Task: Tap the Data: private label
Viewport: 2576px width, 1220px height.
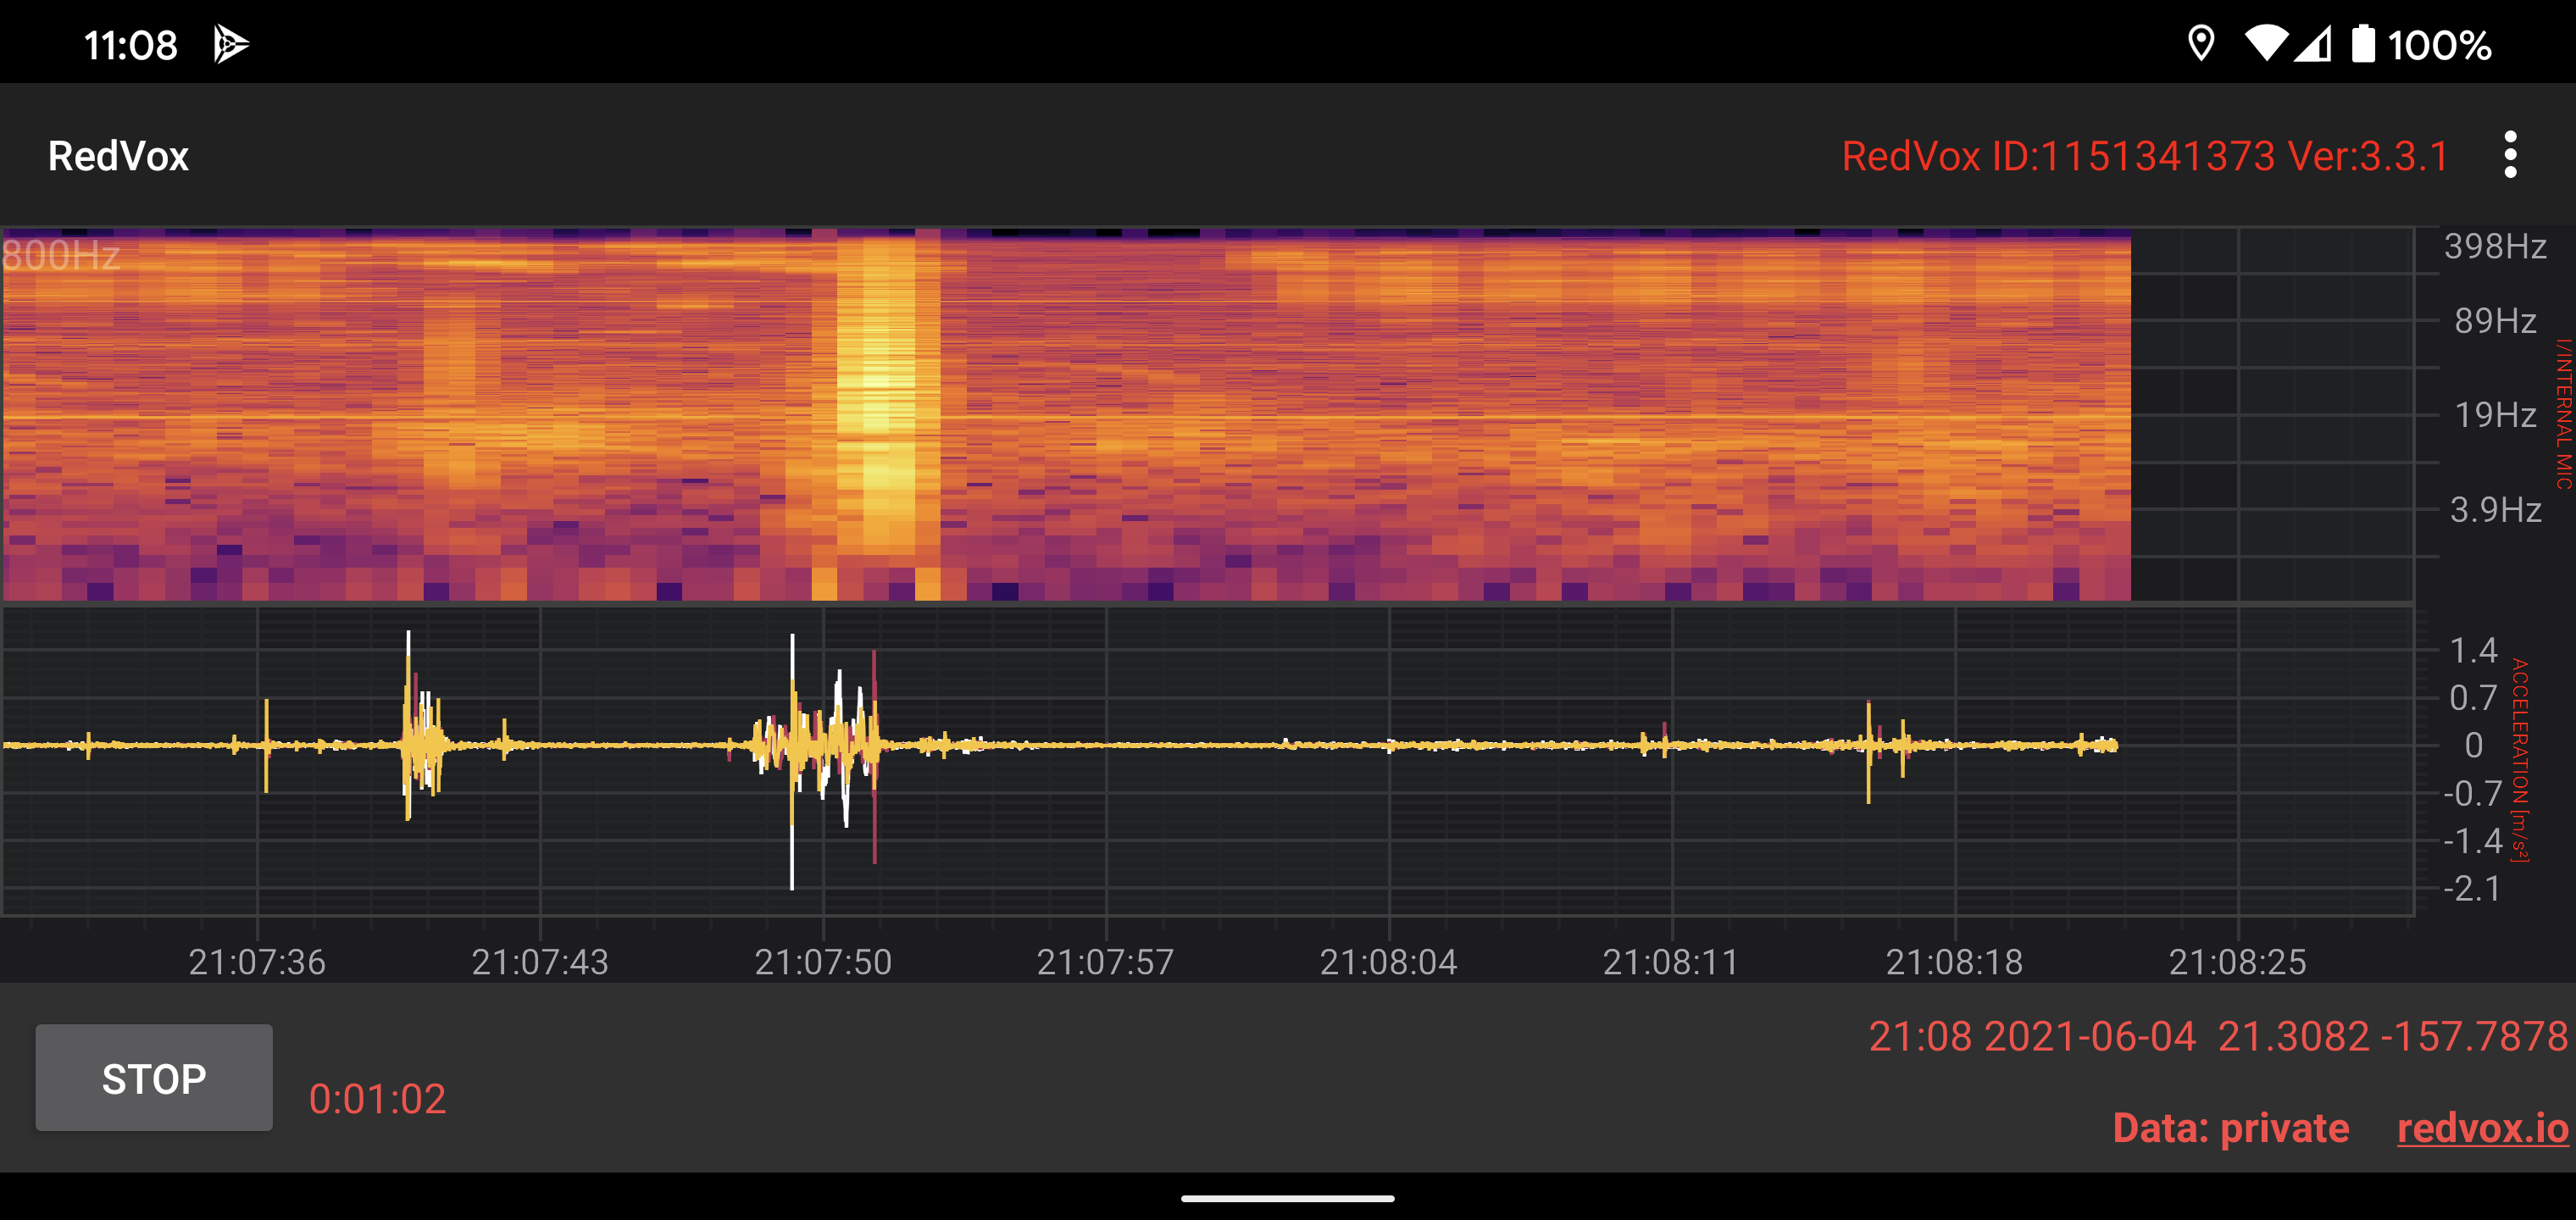Action: (2230, 1128)
